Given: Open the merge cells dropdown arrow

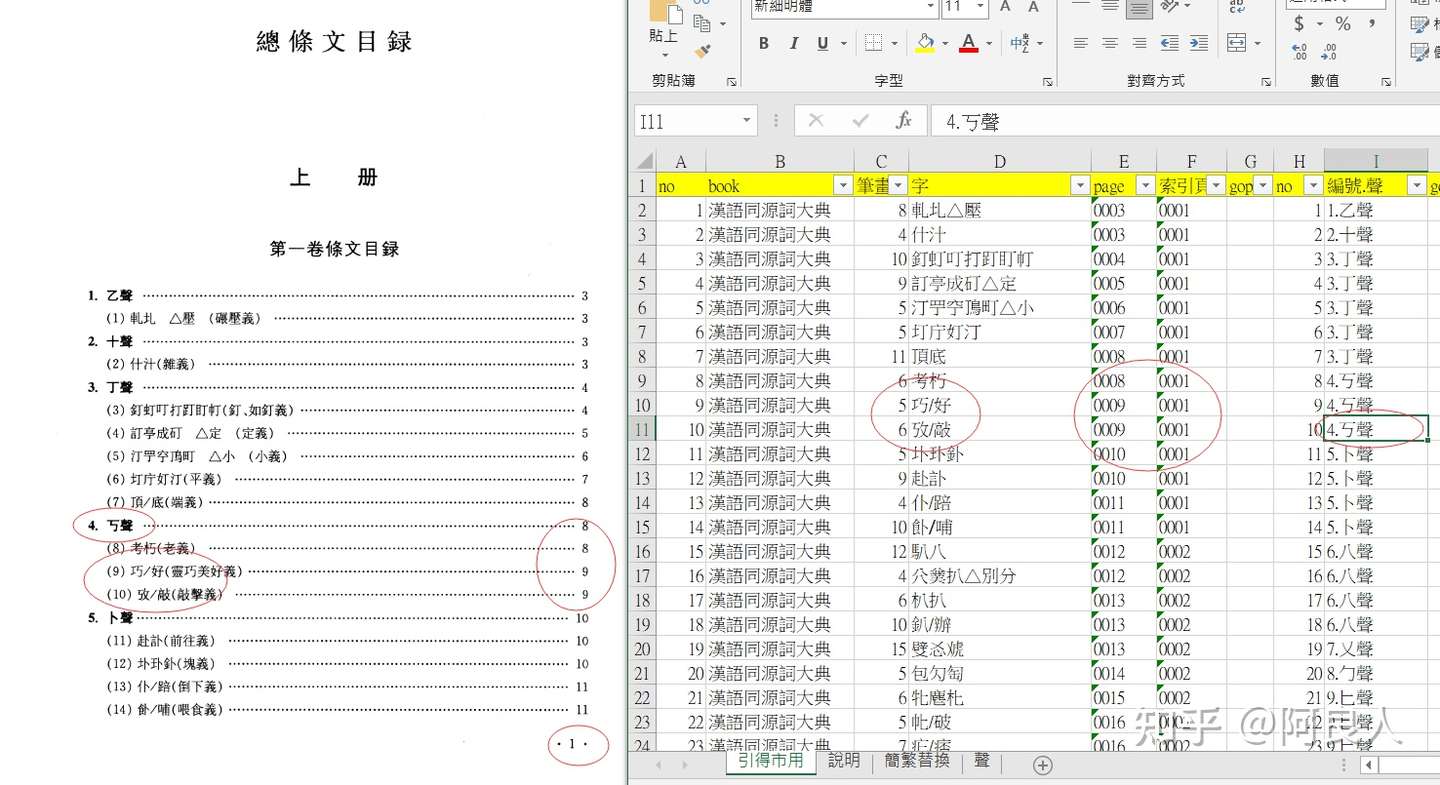Looking at the screenshot, I should pyautogui.click(x=1256, y=43).
